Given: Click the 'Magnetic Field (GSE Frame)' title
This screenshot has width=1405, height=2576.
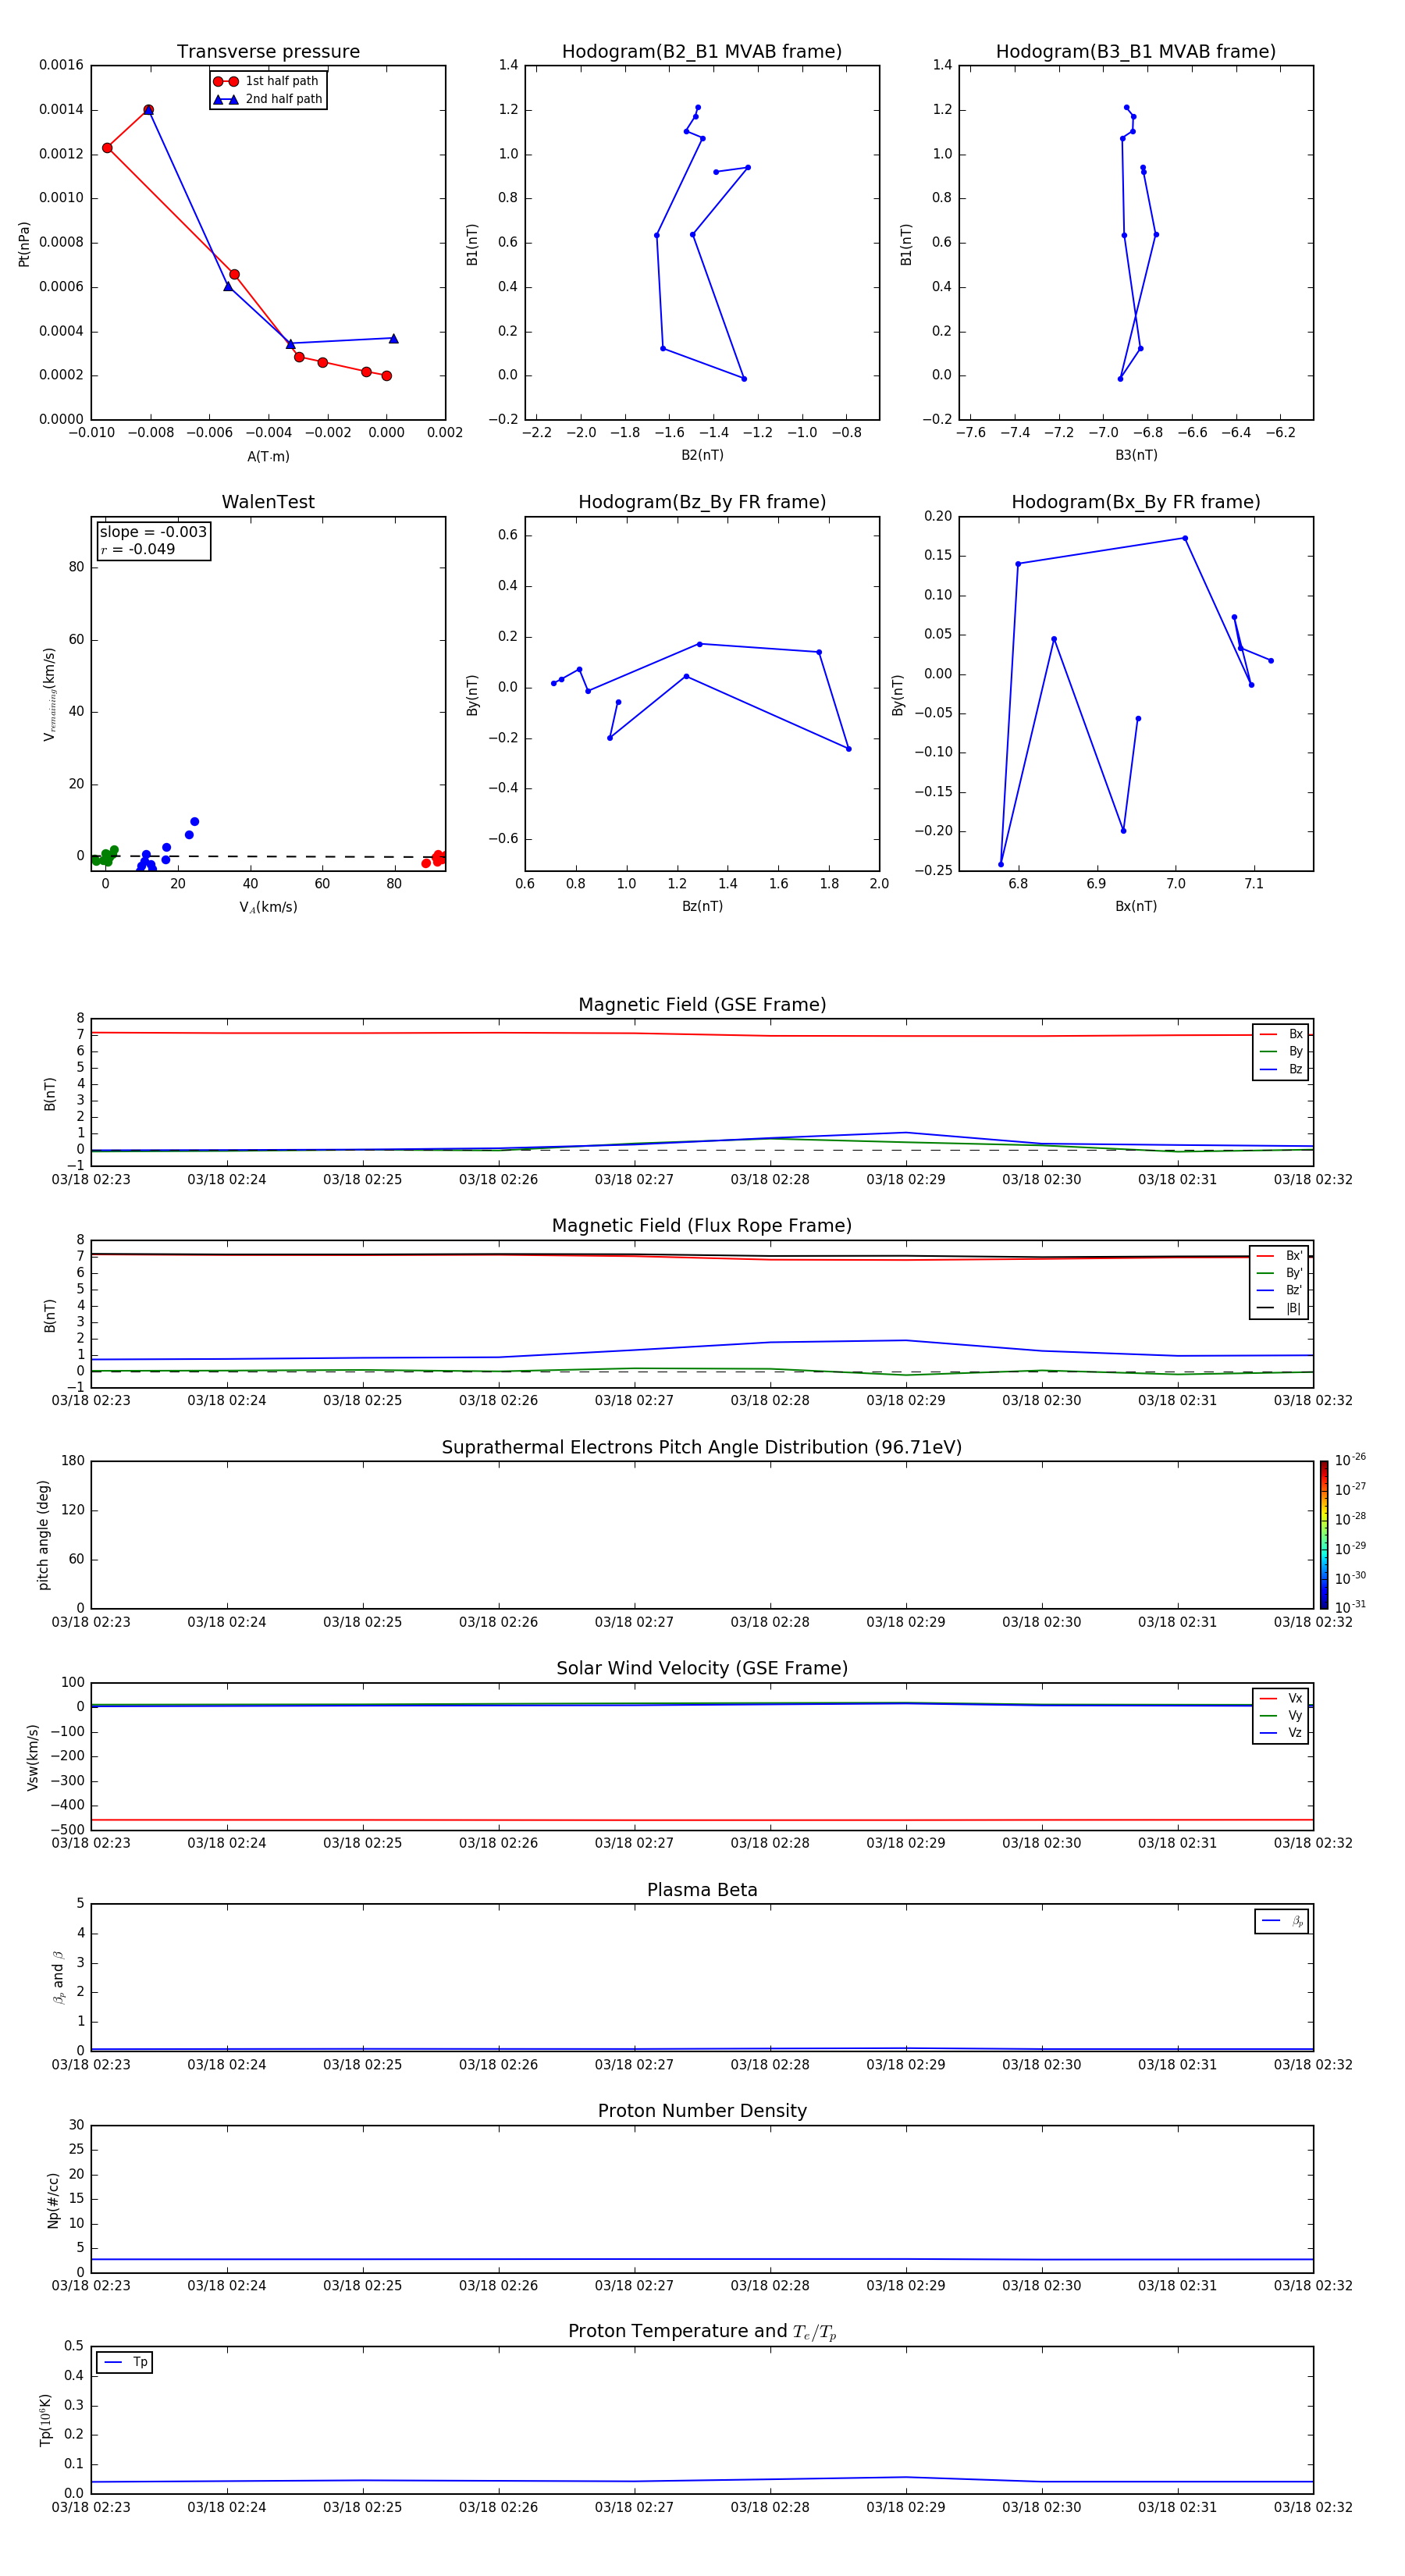Looking at the screenshot, I should click(x=702, y=1005).
